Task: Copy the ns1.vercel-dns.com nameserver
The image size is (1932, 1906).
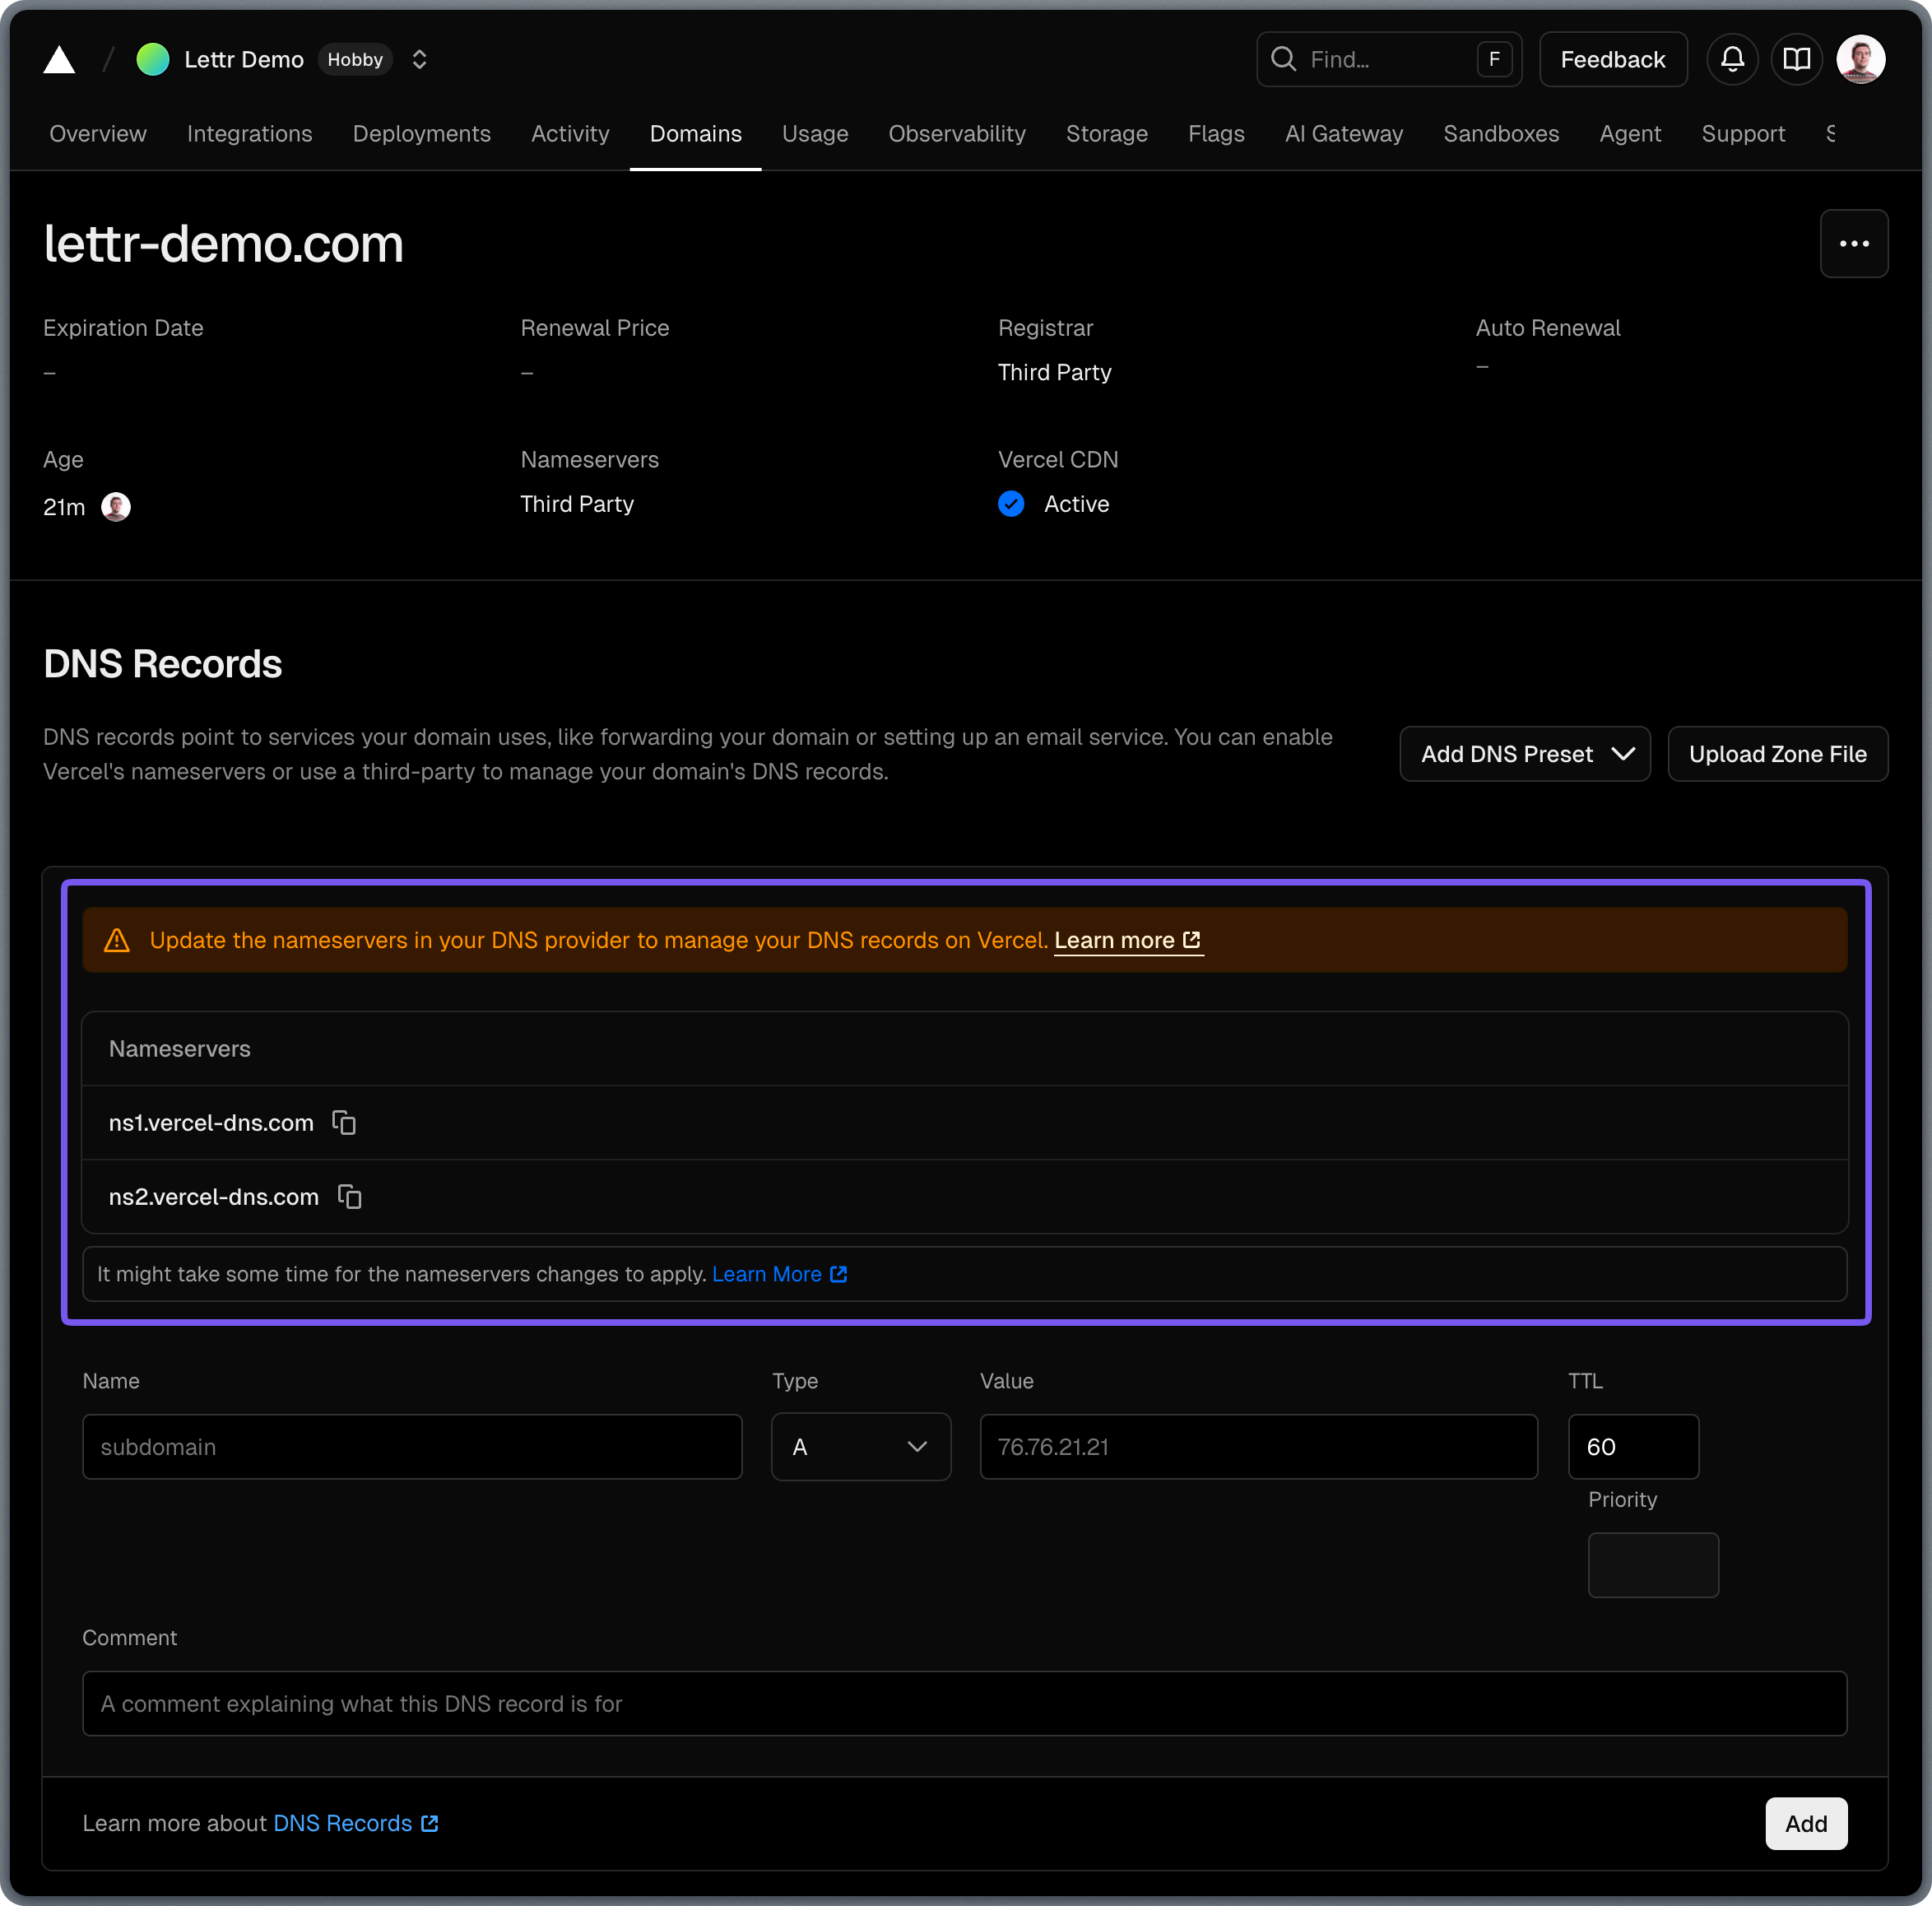Action: (343, 1122)
